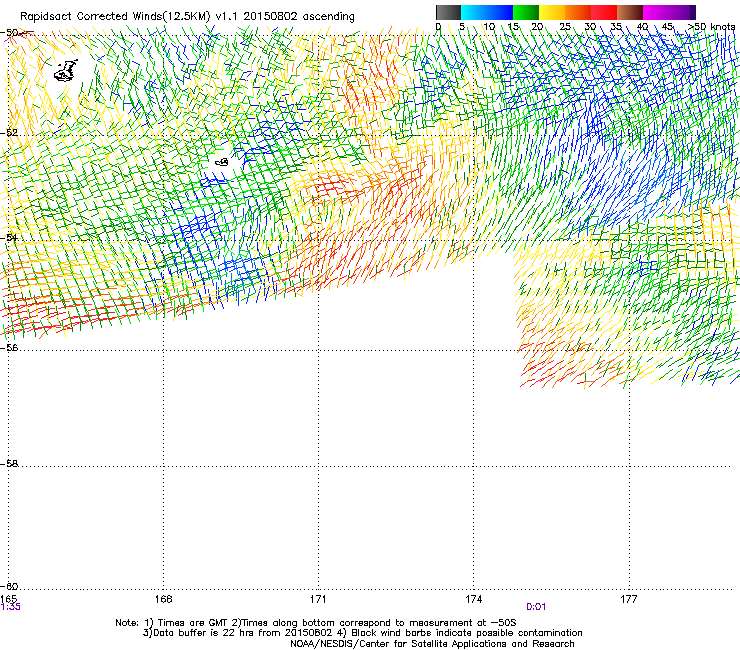Click the gray 0-5 knots legend segment

pos(448,12)
